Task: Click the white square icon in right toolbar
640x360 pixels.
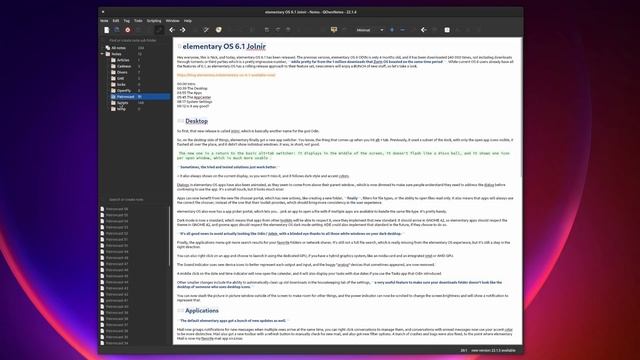Action: click(447, 30)
